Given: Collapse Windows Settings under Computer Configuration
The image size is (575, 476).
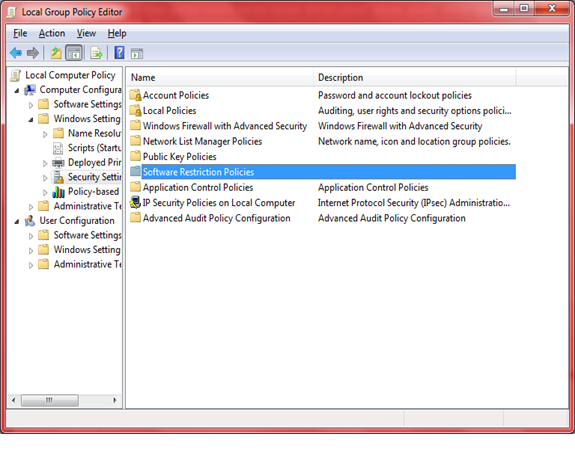Looking at the screenshot, I should 31,120.
